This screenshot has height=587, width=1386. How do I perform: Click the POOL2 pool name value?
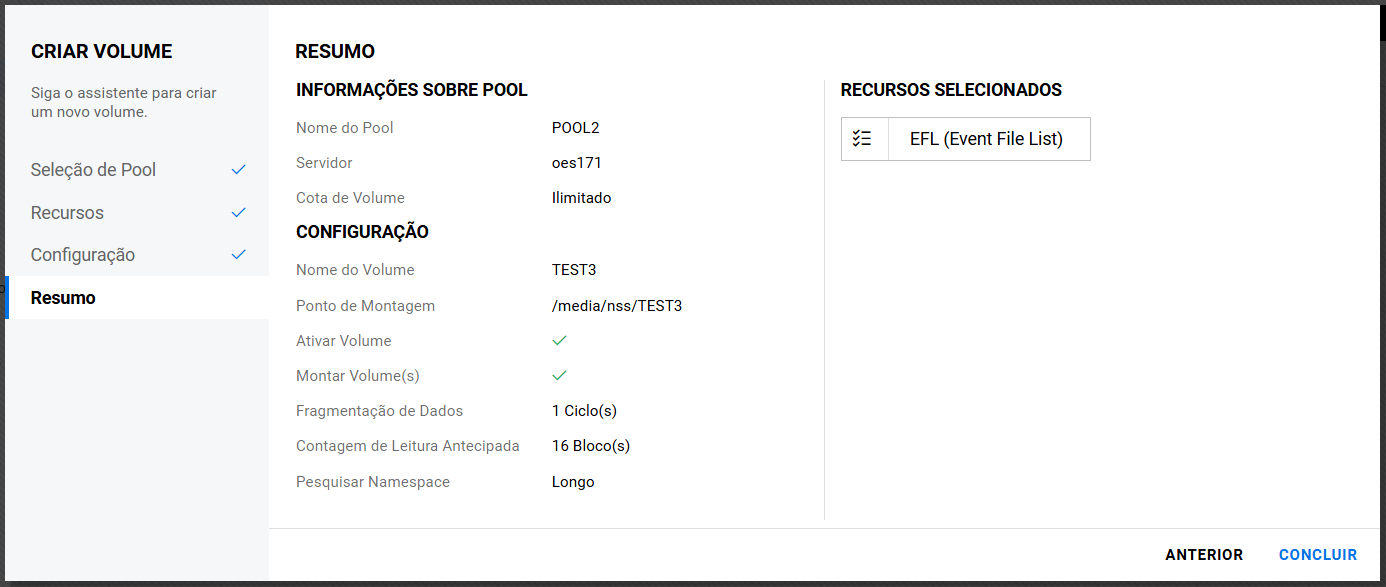pyautogui.click(x=575, y=128)
